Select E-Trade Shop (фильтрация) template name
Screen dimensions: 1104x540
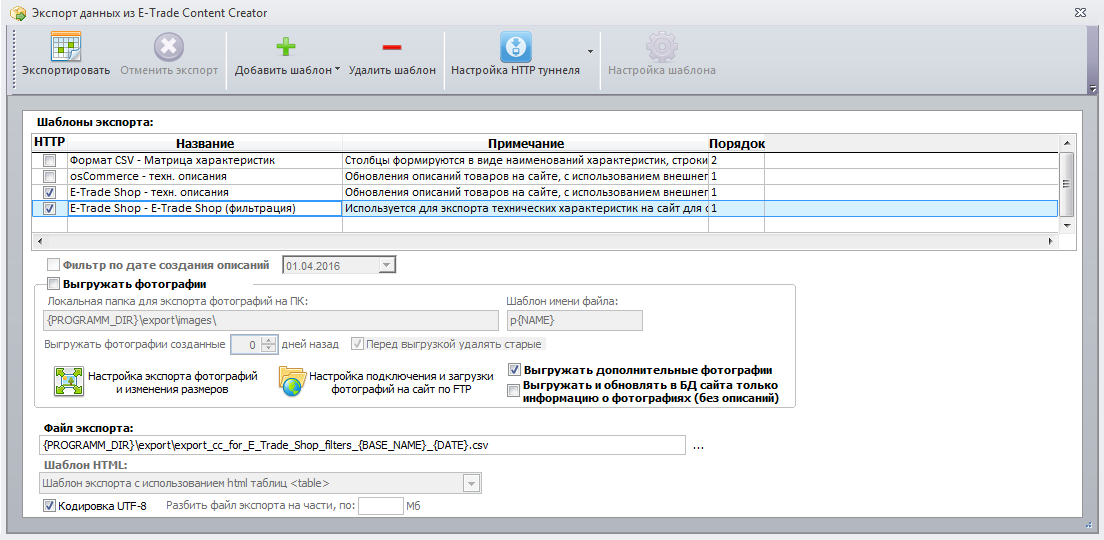click(205, 208)
